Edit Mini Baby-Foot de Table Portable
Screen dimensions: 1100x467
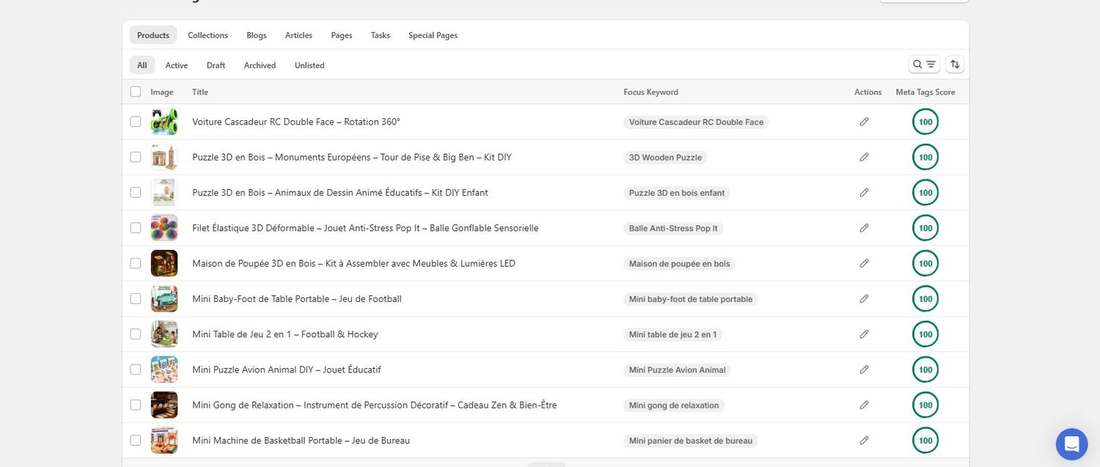tap(864, 299)
